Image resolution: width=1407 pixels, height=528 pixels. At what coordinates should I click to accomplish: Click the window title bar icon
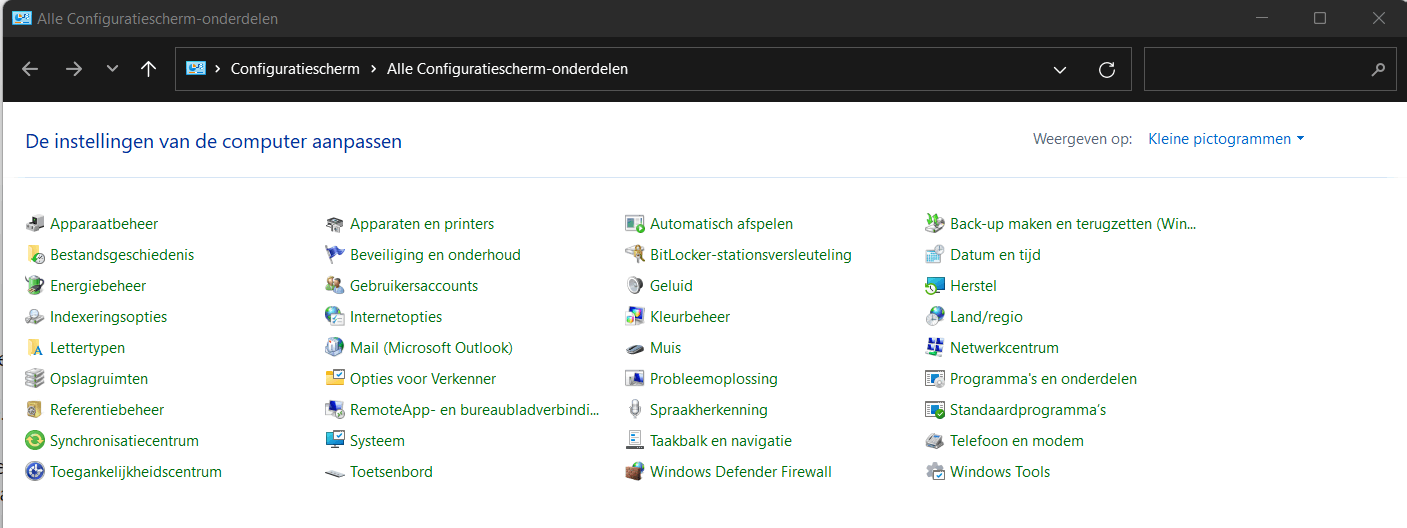coord(21,18)
